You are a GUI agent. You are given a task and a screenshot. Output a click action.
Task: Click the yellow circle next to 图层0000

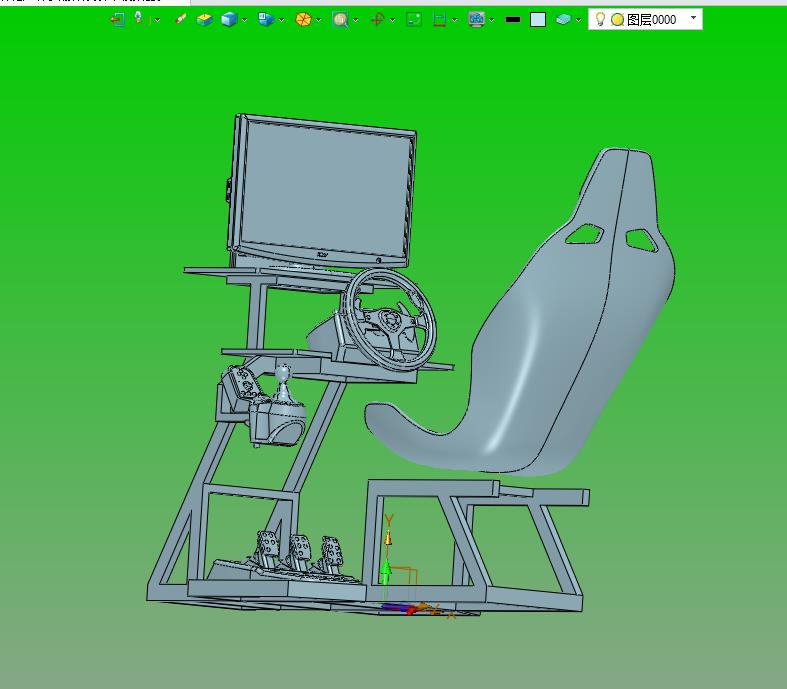pyautogui.click(x=617, y=20)
